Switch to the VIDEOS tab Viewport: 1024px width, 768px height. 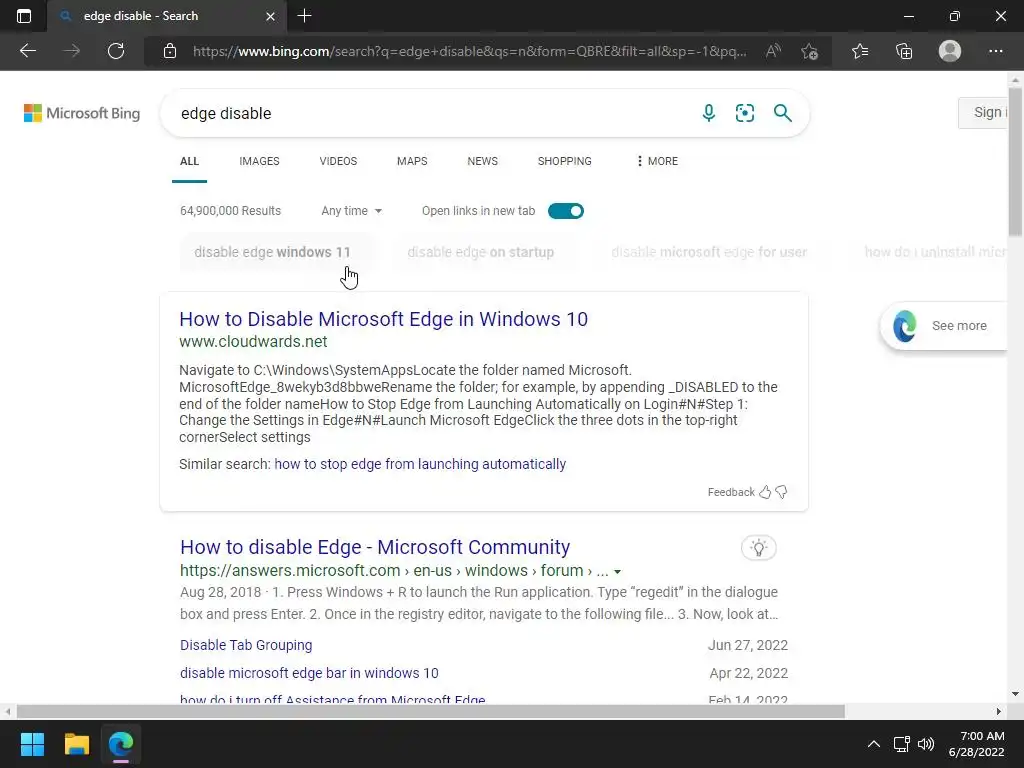[338, 161]
